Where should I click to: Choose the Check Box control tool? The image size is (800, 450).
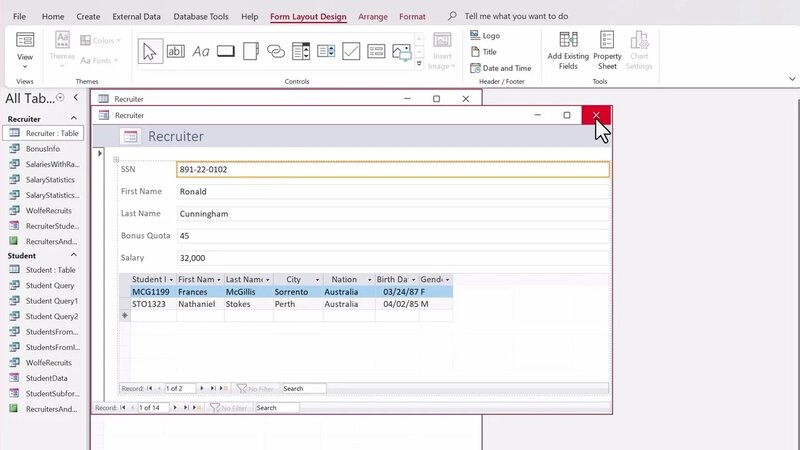(351, 51)
